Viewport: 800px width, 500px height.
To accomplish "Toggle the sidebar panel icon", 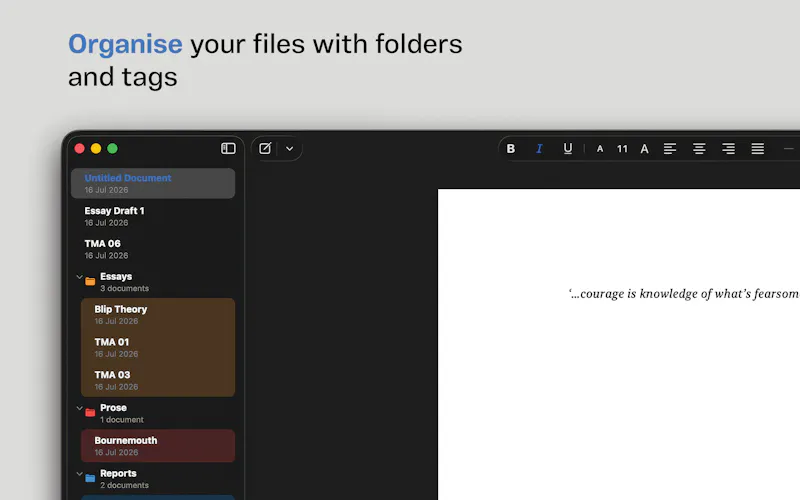I will click(x=228, y=148).
